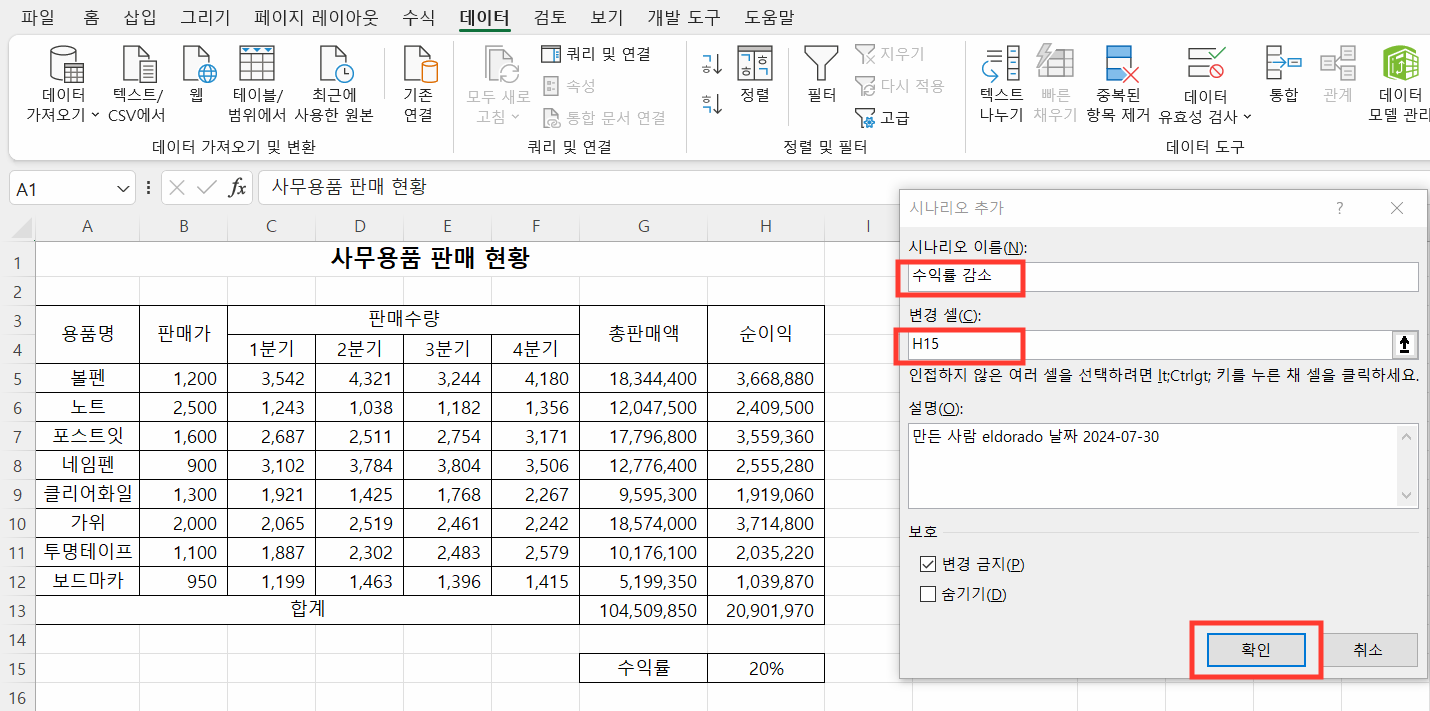Click the 지우기 filter item

[890, 54]
